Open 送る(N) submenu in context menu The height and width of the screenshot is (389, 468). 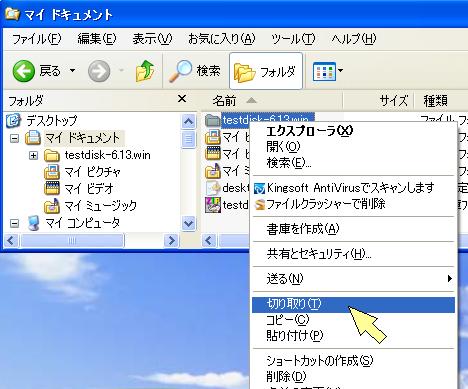[x=353, y=279]
